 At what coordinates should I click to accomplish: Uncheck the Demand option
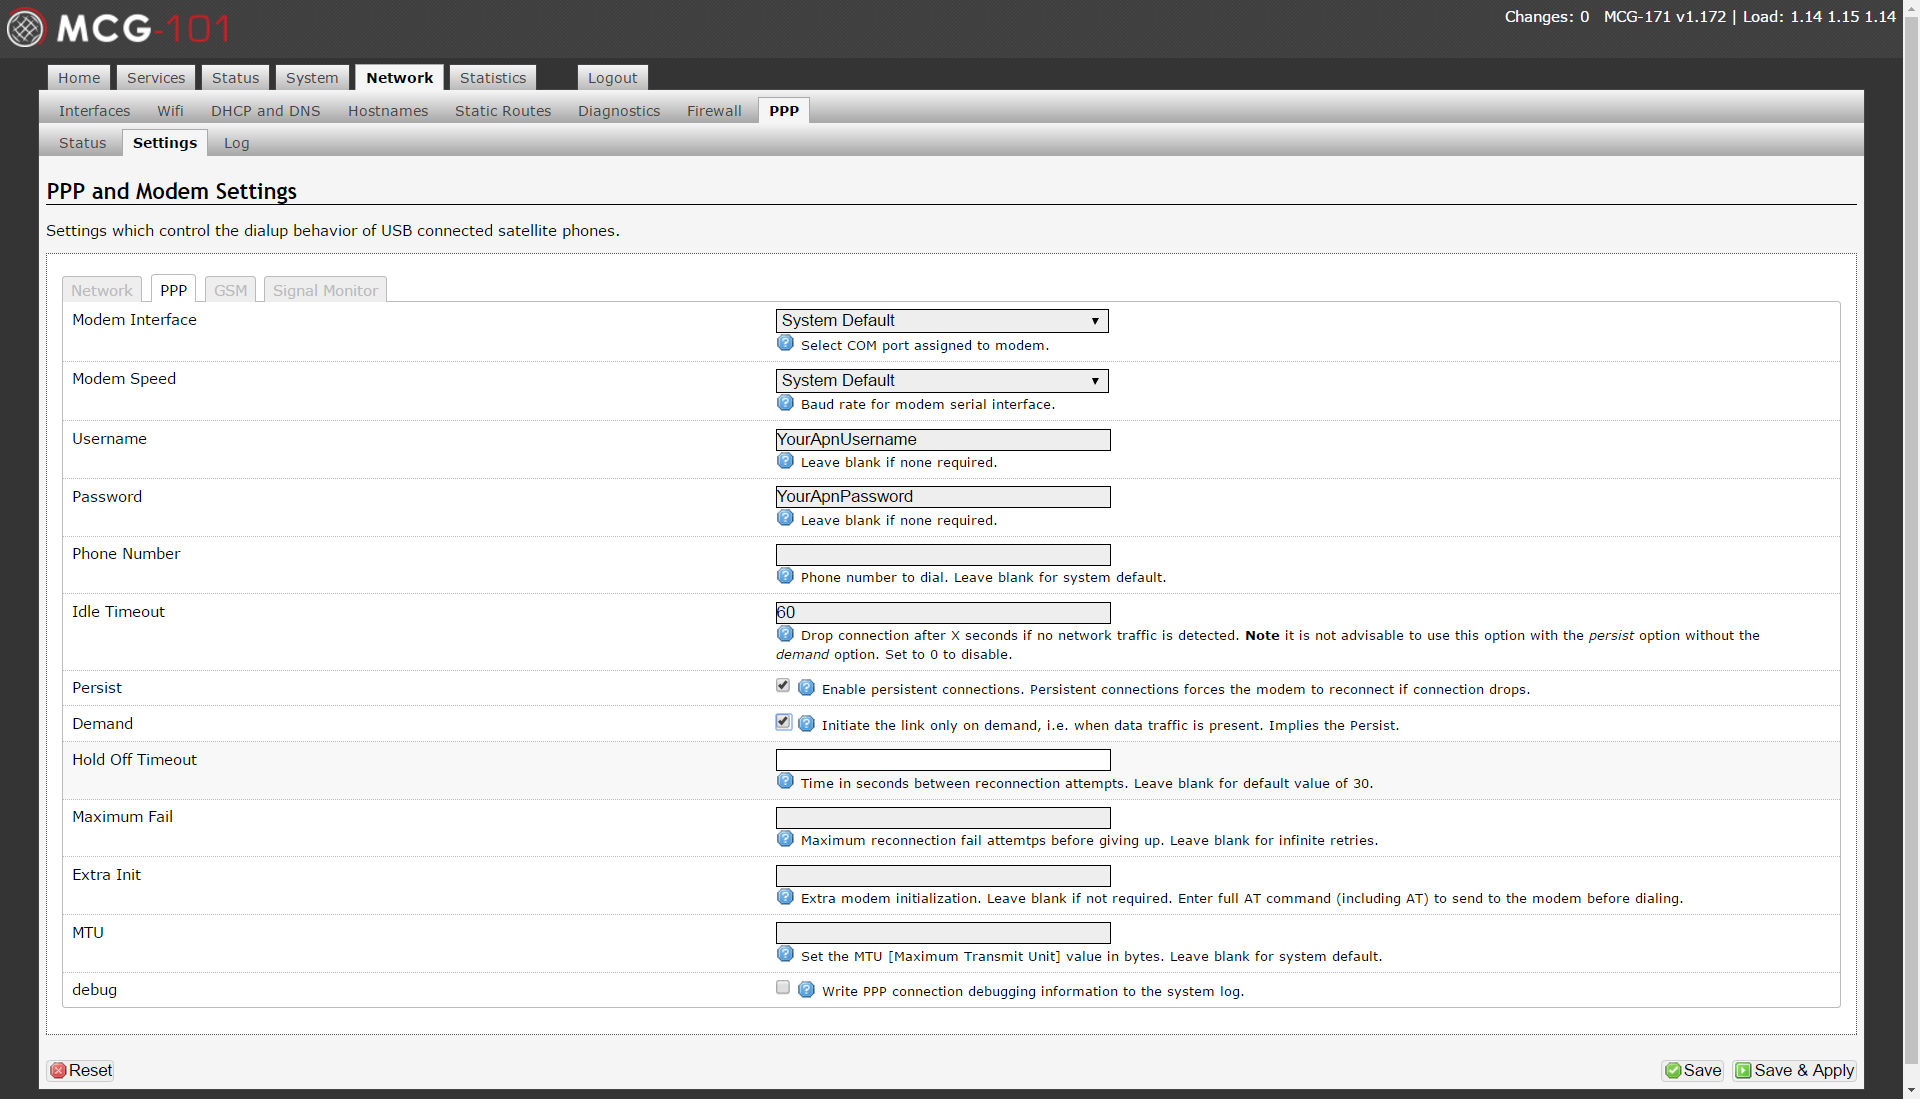(783, 722)
